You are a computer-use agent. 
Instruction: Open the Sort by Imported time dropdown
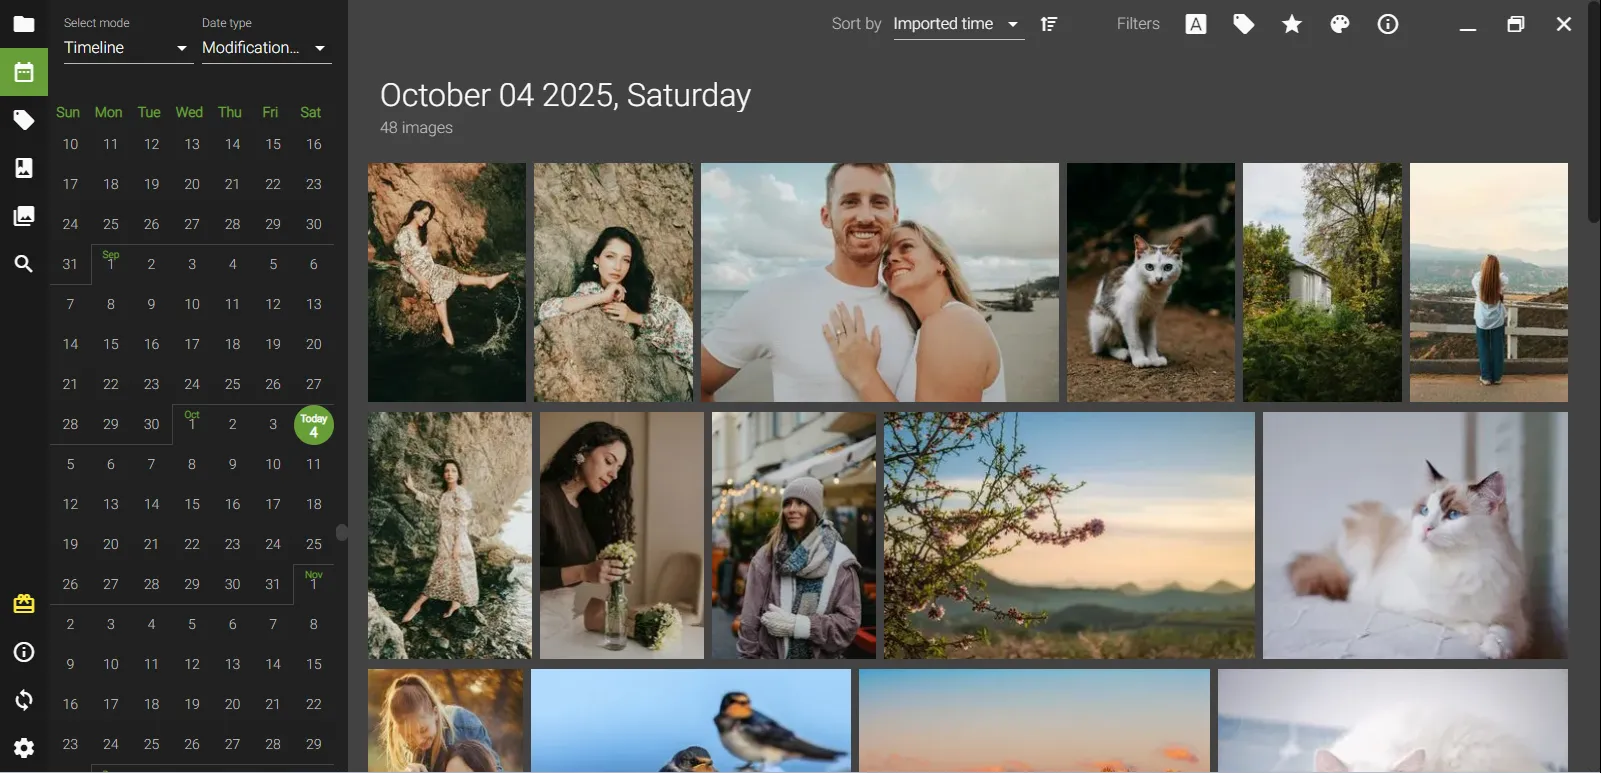(956, 24)
